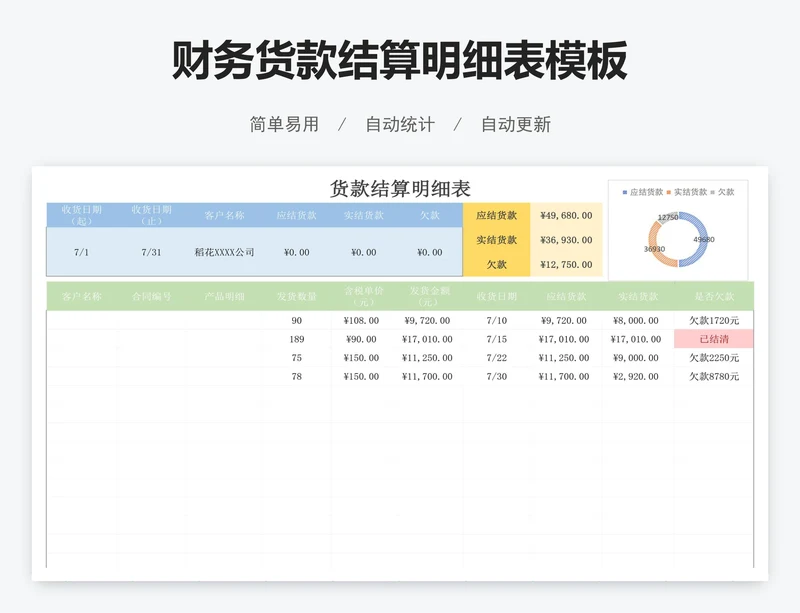This screenshot has height=613, width=800.
Task: Click the paid amount ¥8,000.00
Action: 636,321
